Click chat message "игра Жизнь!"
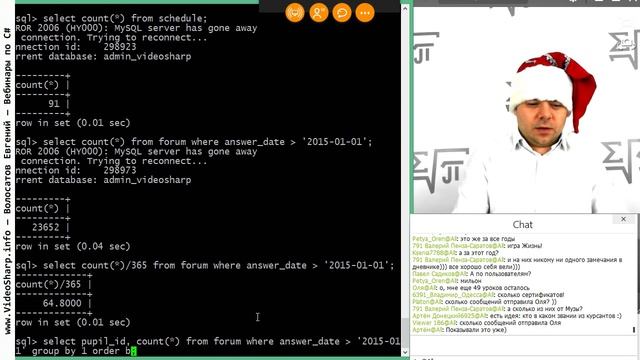This screenshot has height=360, width=640. (524, 246)
